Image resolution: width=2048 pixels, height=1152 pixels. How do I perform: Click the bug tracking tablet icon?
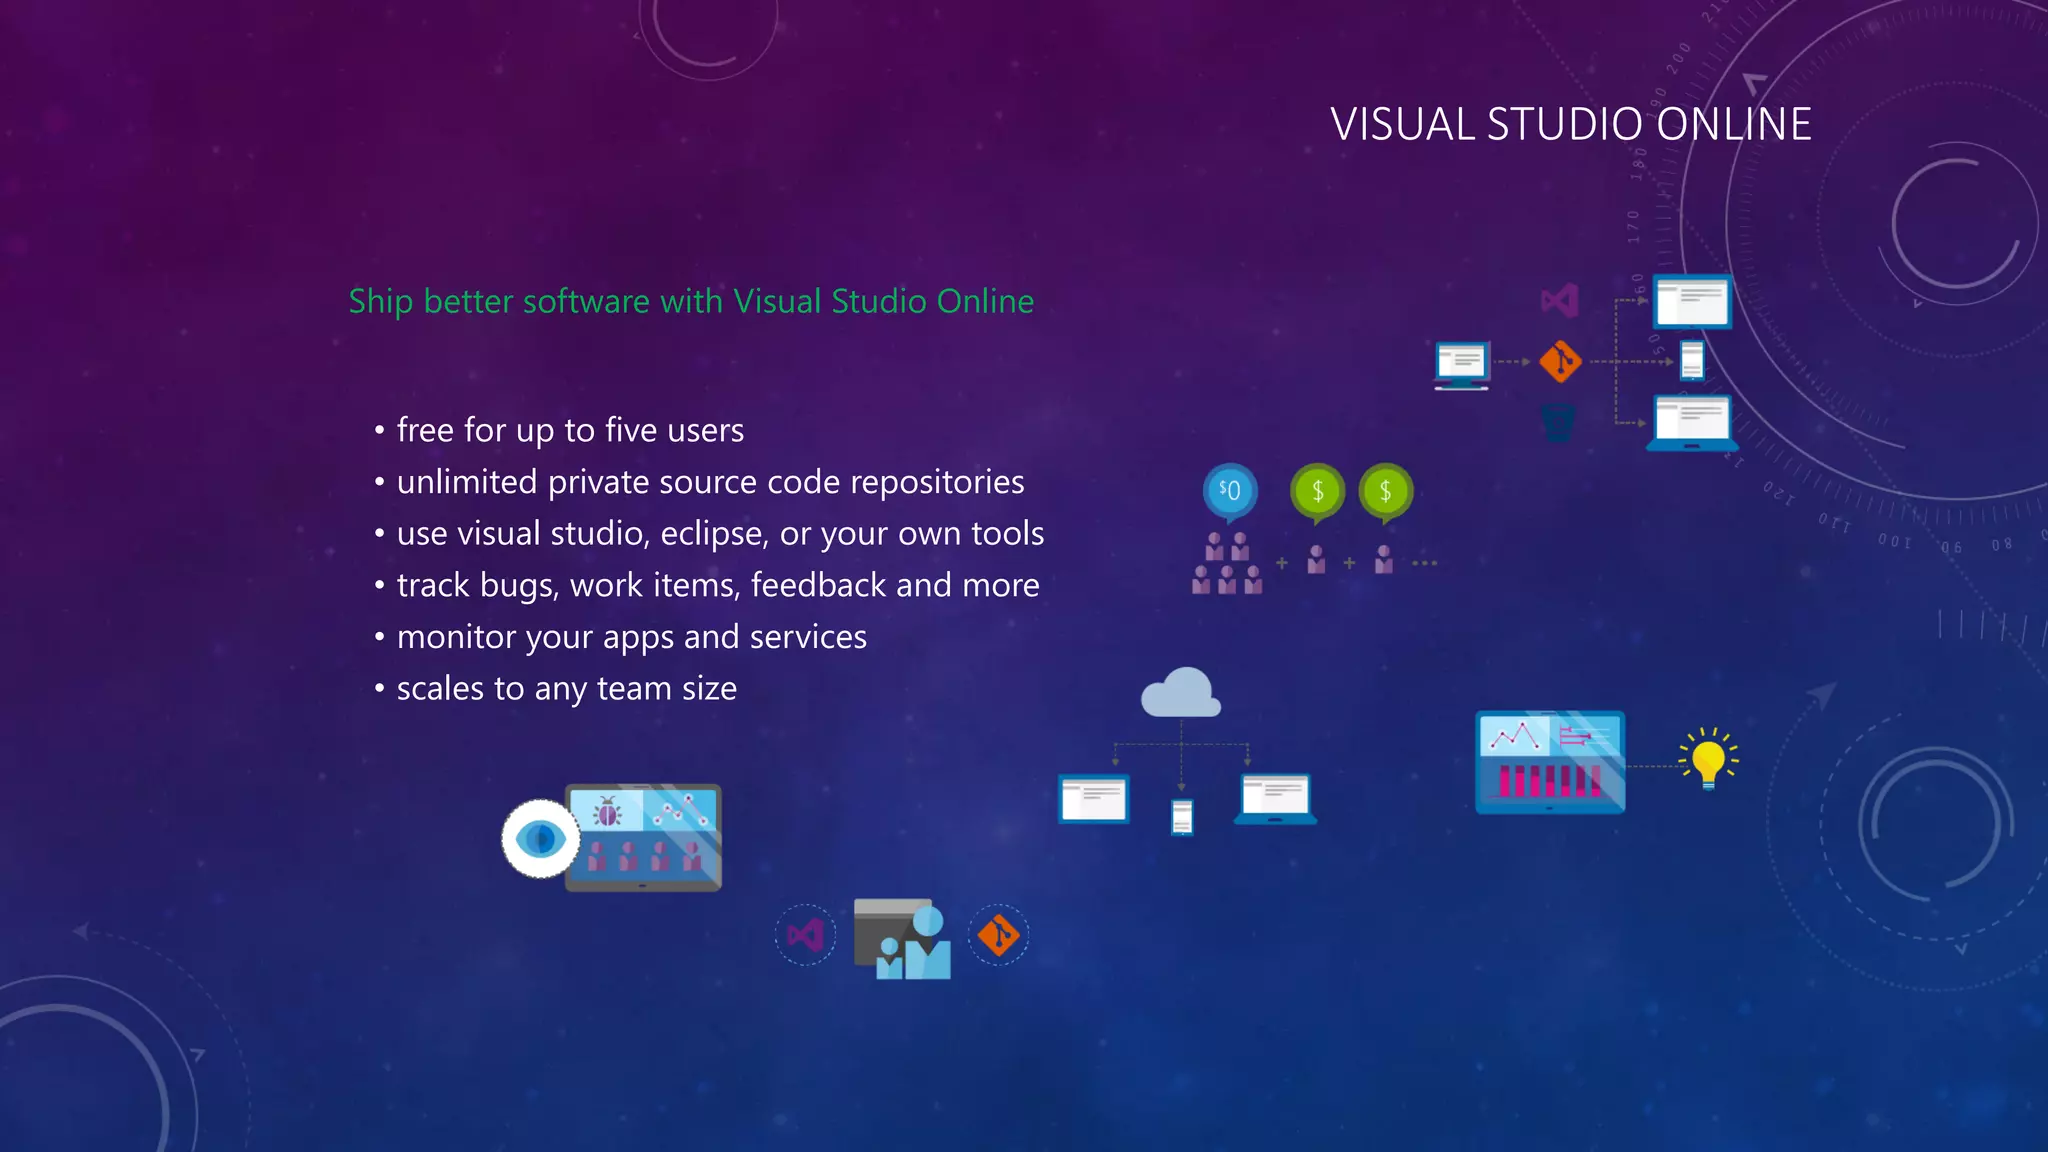pos(643,838)
